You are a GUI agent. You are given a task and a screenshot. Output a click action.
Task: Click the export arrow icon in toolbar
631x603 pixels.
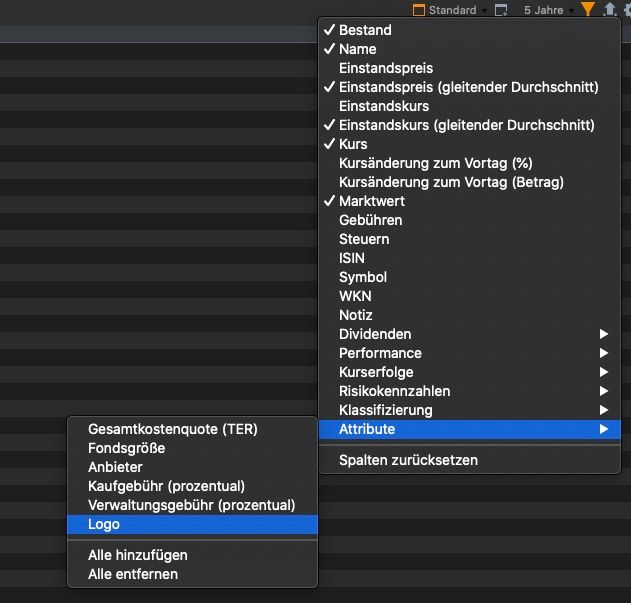608,10
